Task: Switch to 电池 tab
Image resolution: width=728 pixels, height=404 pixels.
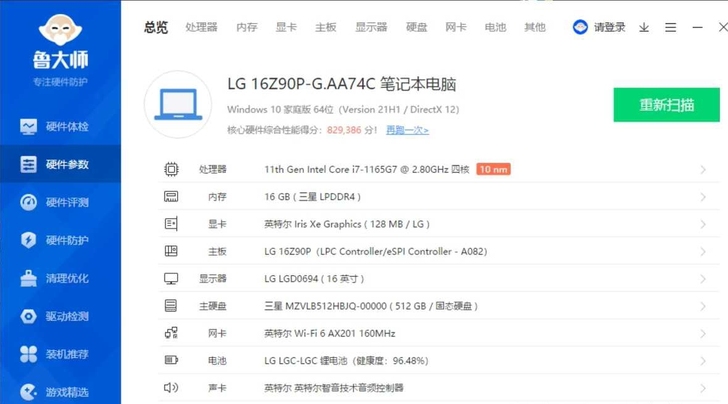Action: tap(495, 27)
